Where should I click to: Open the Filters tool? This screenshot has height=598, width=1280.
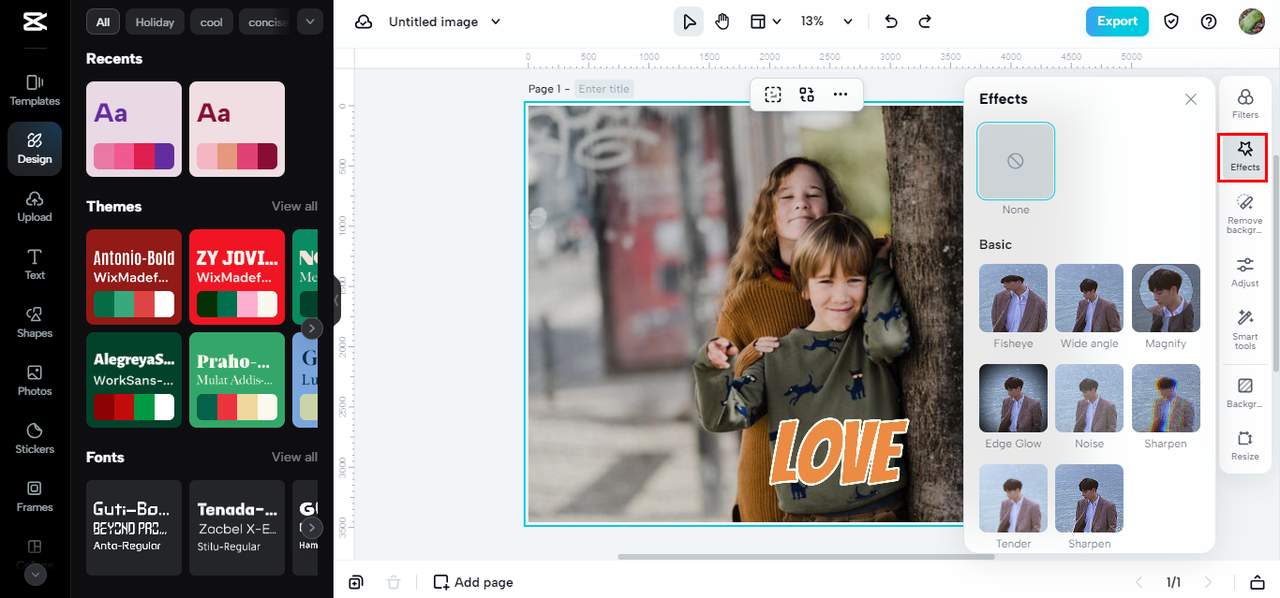[x=1245, y=104]
